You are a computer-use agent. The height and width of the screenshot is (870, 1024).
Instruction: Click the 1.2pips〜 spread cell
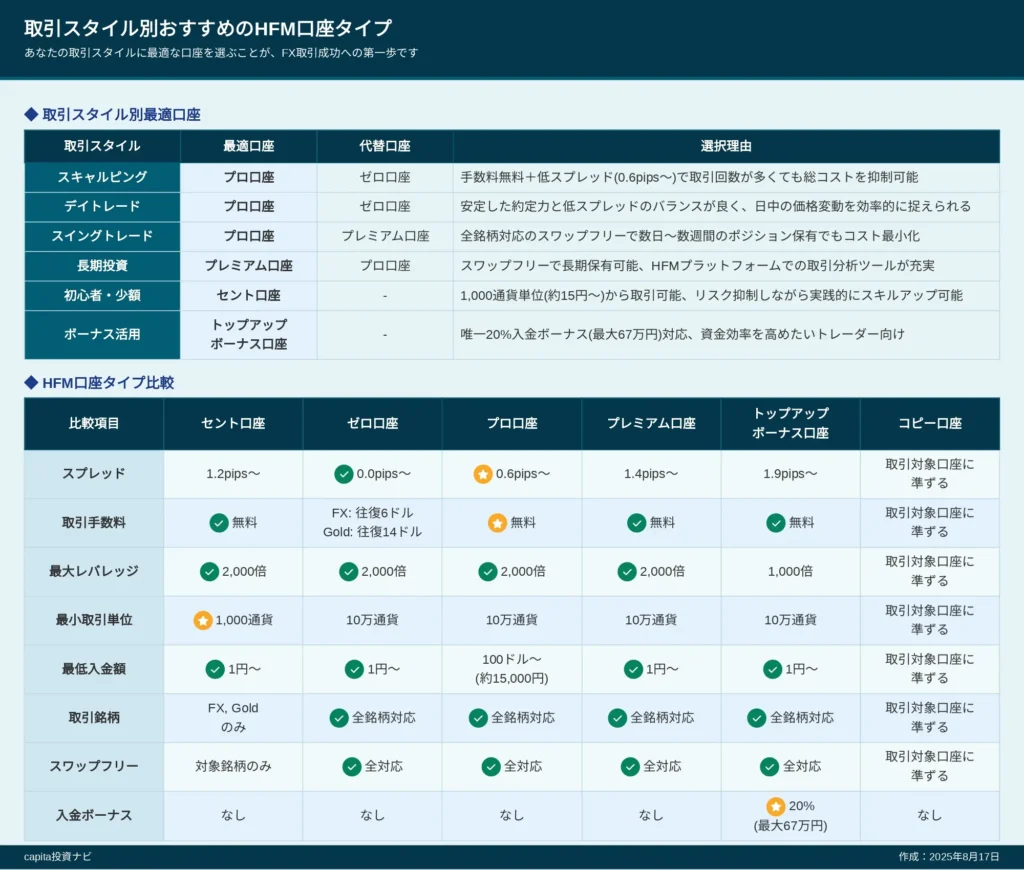tap(233, 474)
